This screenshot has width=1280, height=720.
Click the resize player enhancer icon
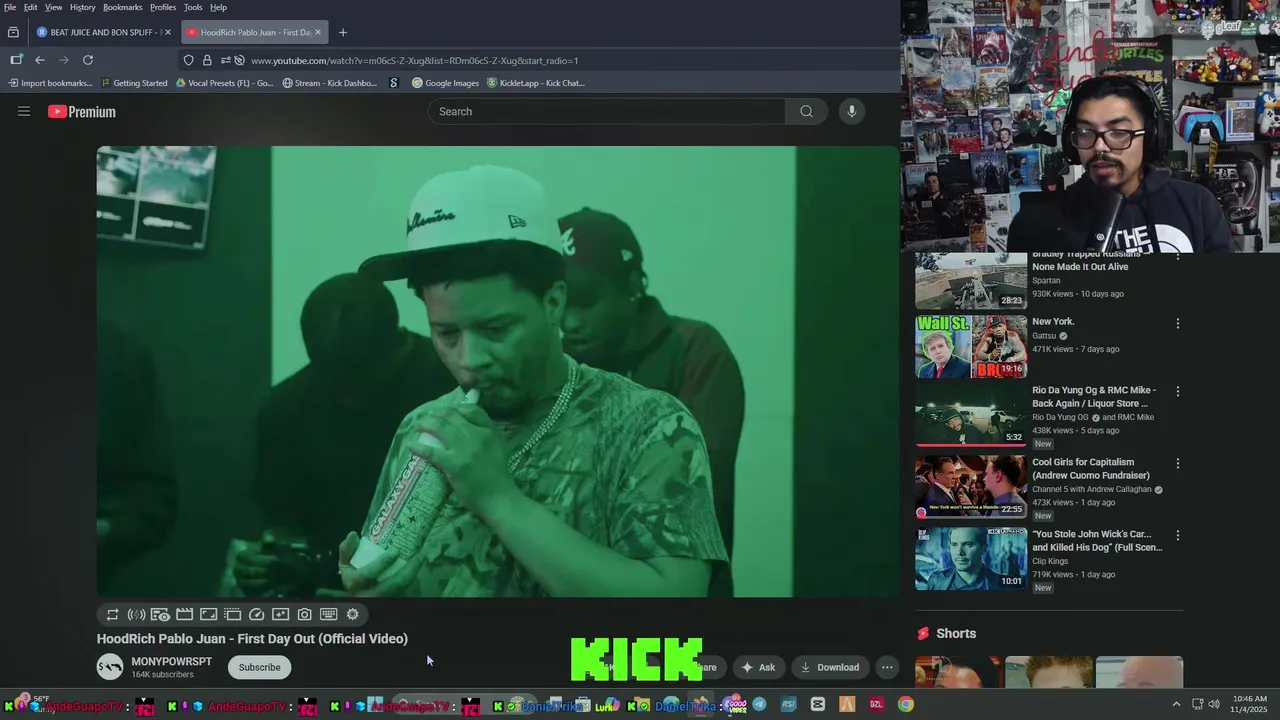208,615
